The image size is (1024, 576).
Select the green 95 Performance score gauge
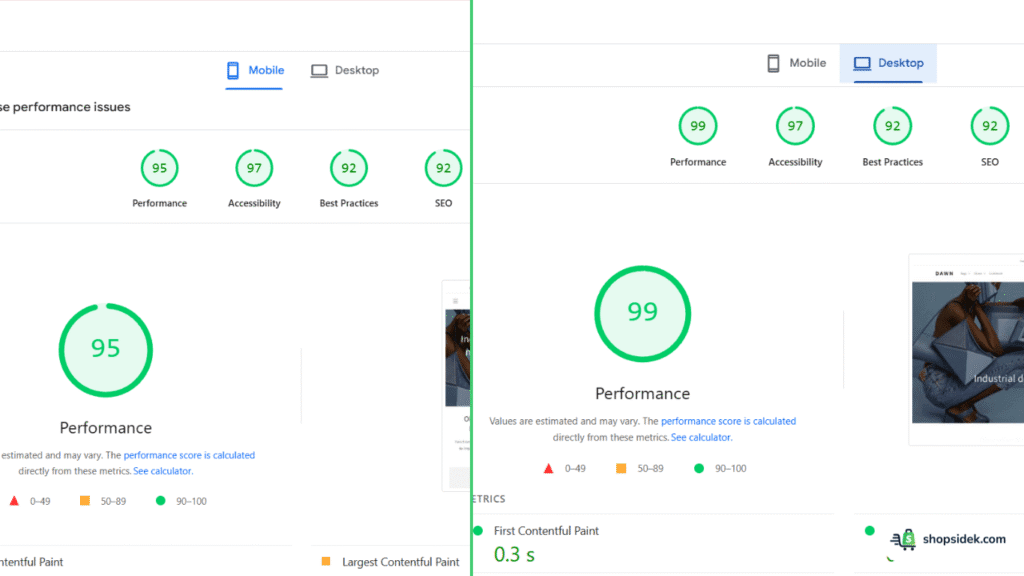tap(105, 349)
